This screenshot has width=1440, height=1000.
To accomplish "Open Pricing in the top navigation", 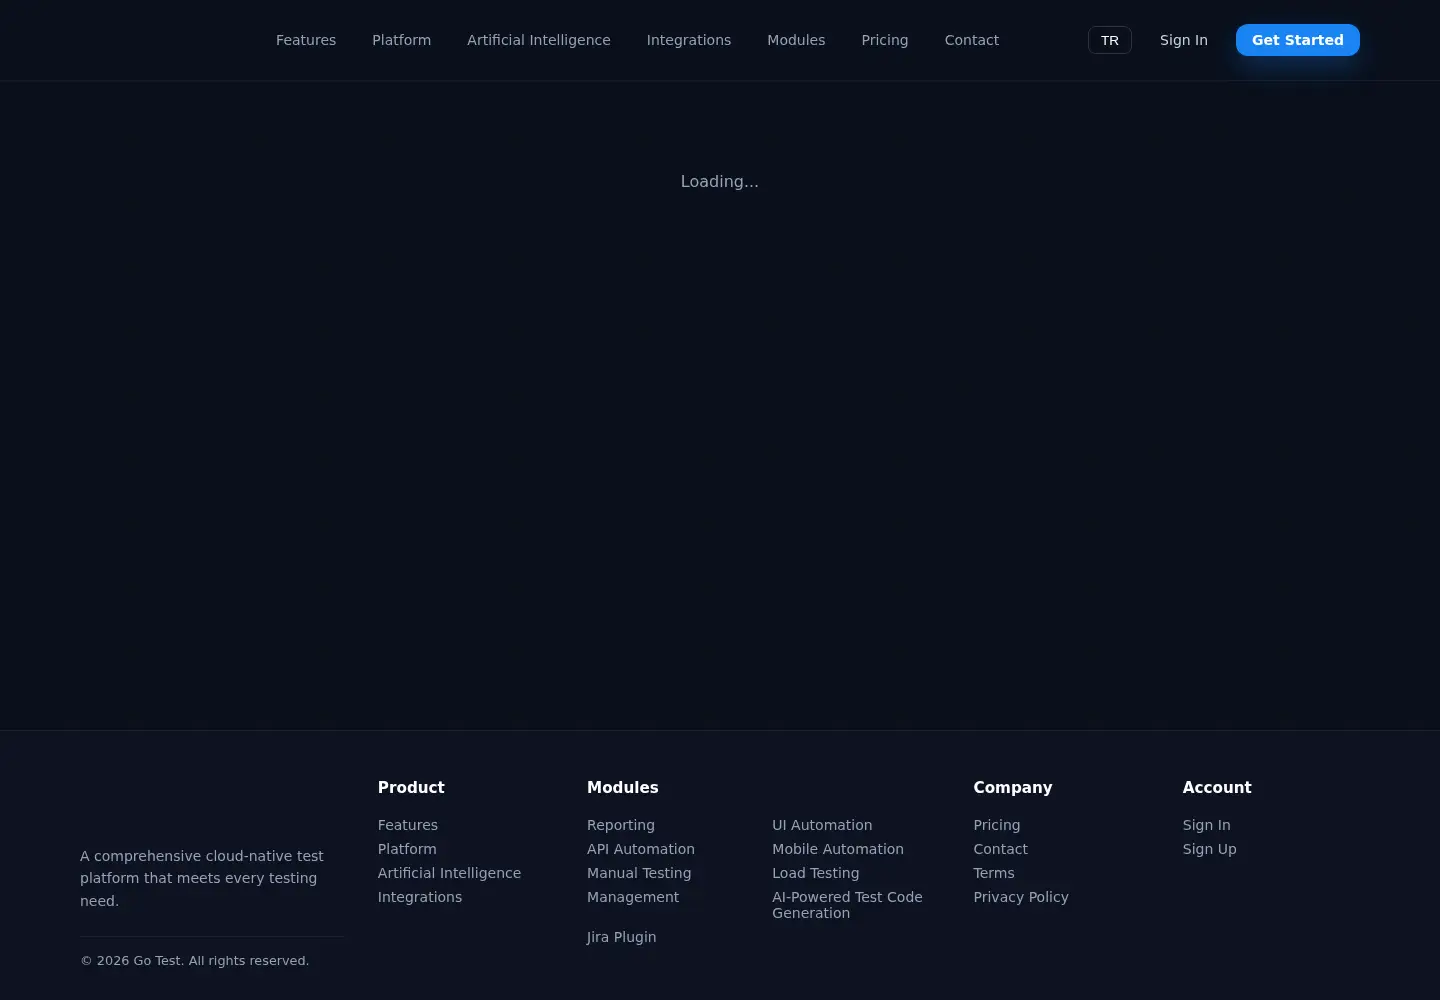I will (x=885, y=40).
